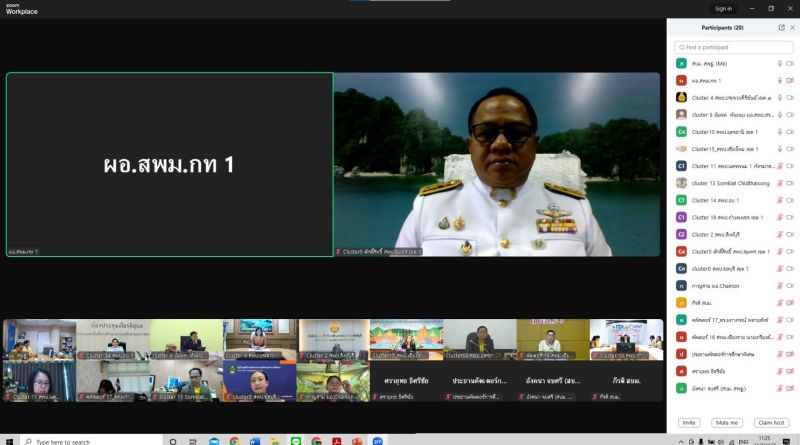The image size is (800, 445).
Task: Click the Participants (20) panel title
Action: point(722,28)
